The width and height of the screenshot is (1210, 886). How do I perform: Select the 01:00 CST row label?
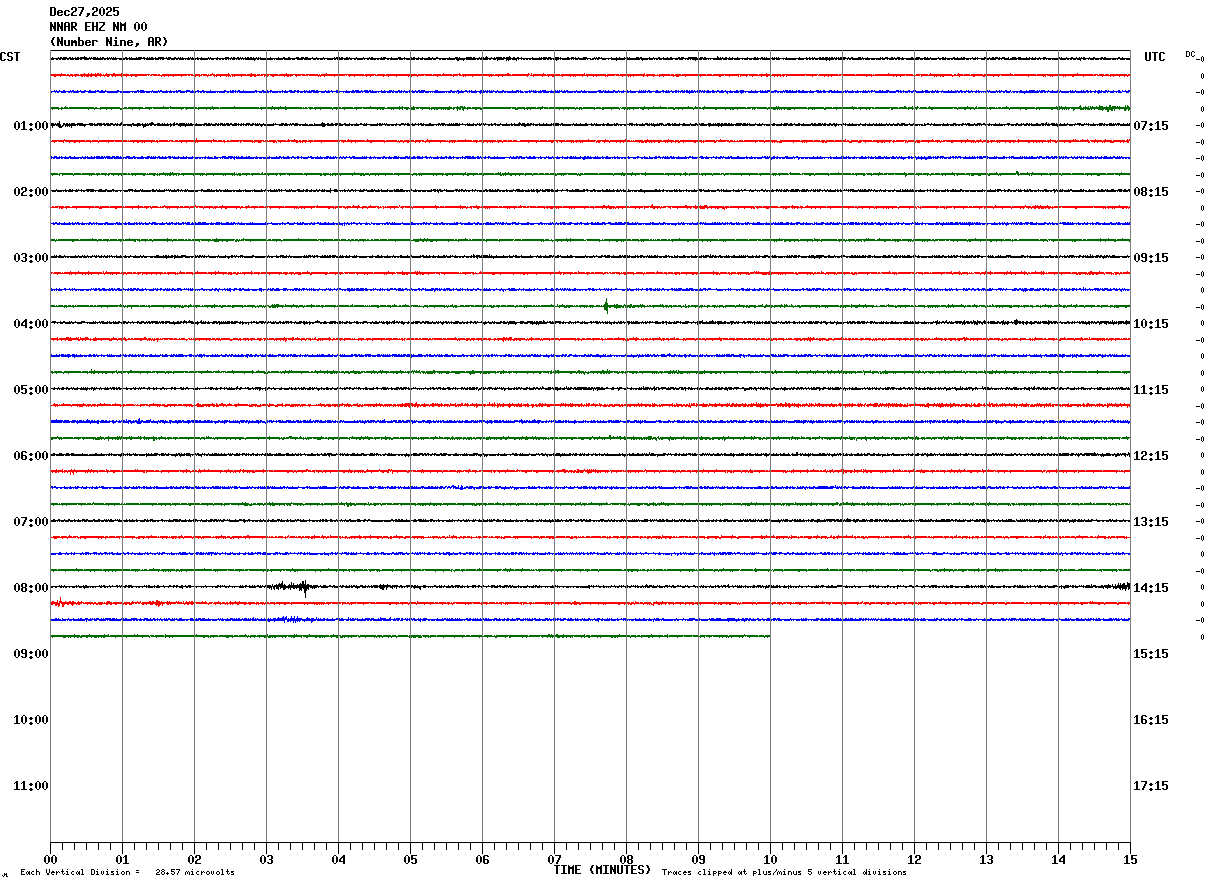[x=31, y=126]
